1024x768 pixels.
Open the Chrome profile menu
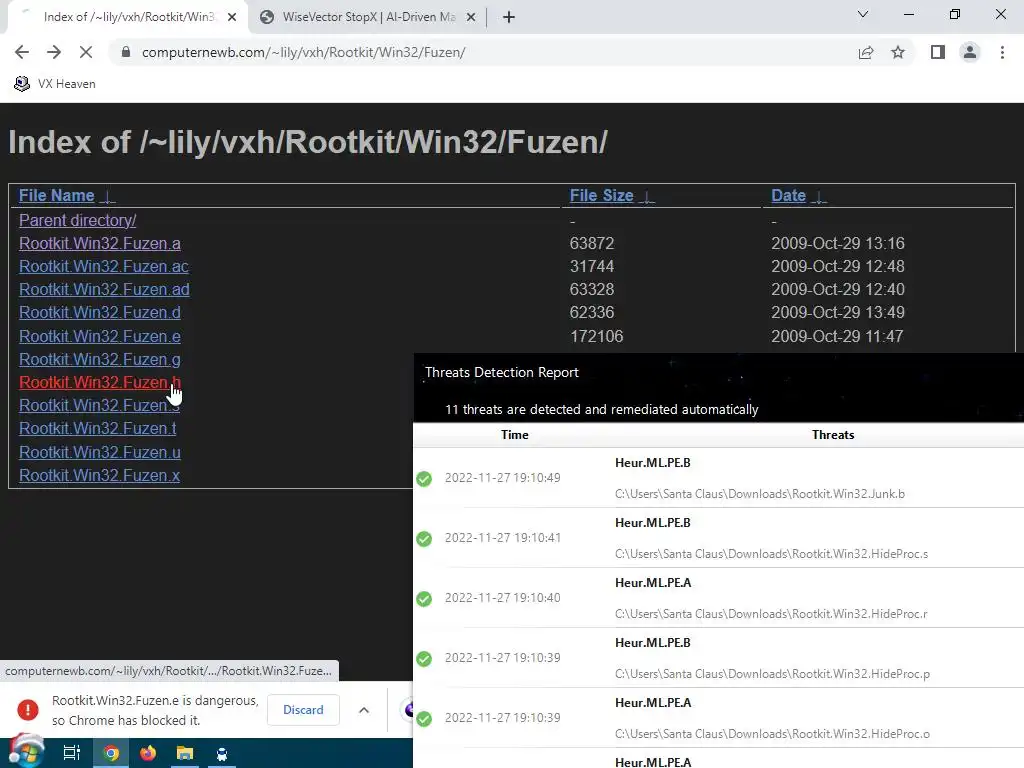tap(970, 52)
